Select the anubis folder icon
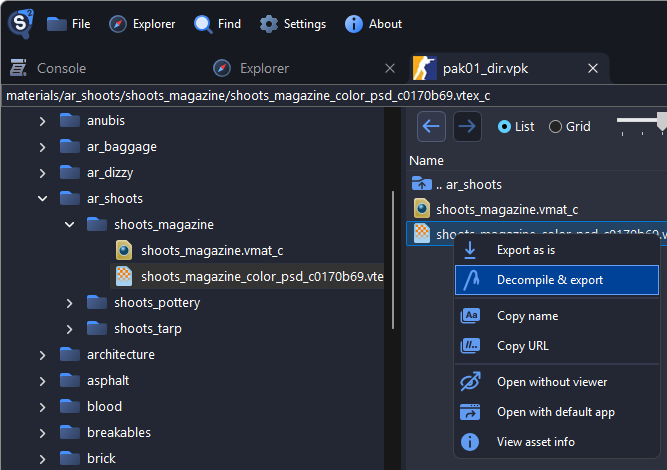The width and height of the screenshot is (667, 470). coord(70,120)
